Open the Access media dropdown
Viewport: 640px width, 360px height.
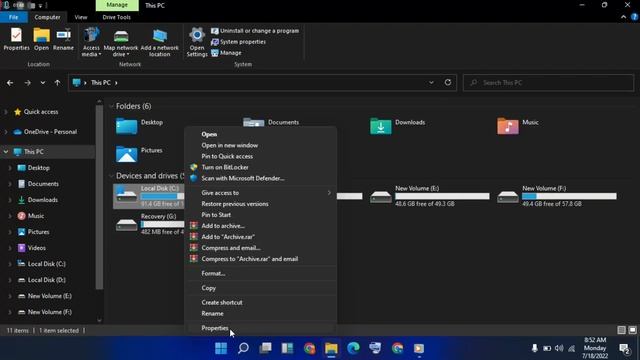click(x=91, y=42)
